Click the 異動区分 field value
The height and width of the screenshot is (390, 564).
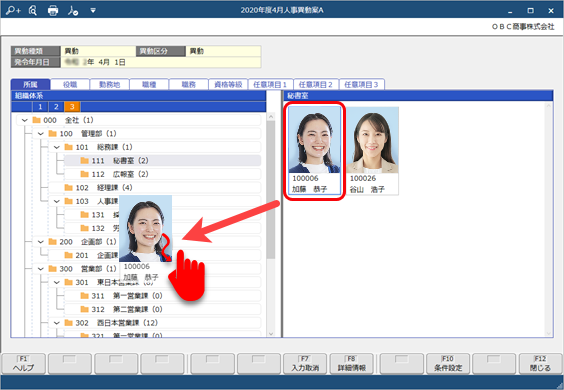(223, 51)
